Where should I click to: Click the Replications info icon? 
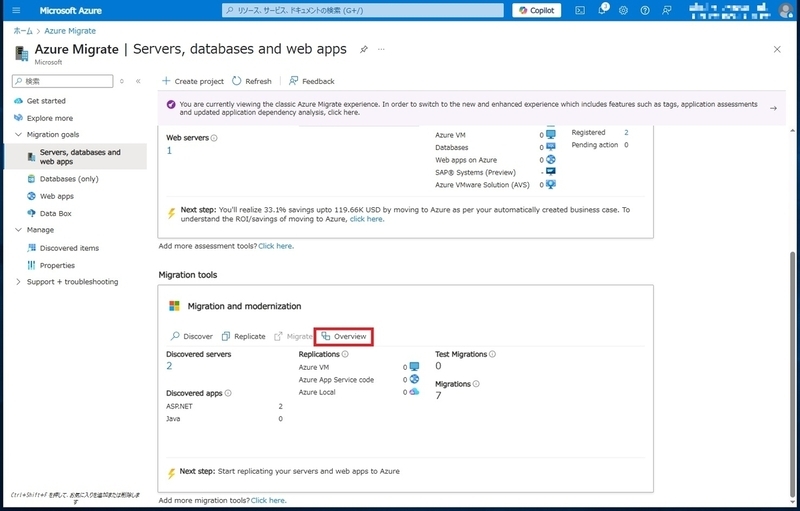345,354
